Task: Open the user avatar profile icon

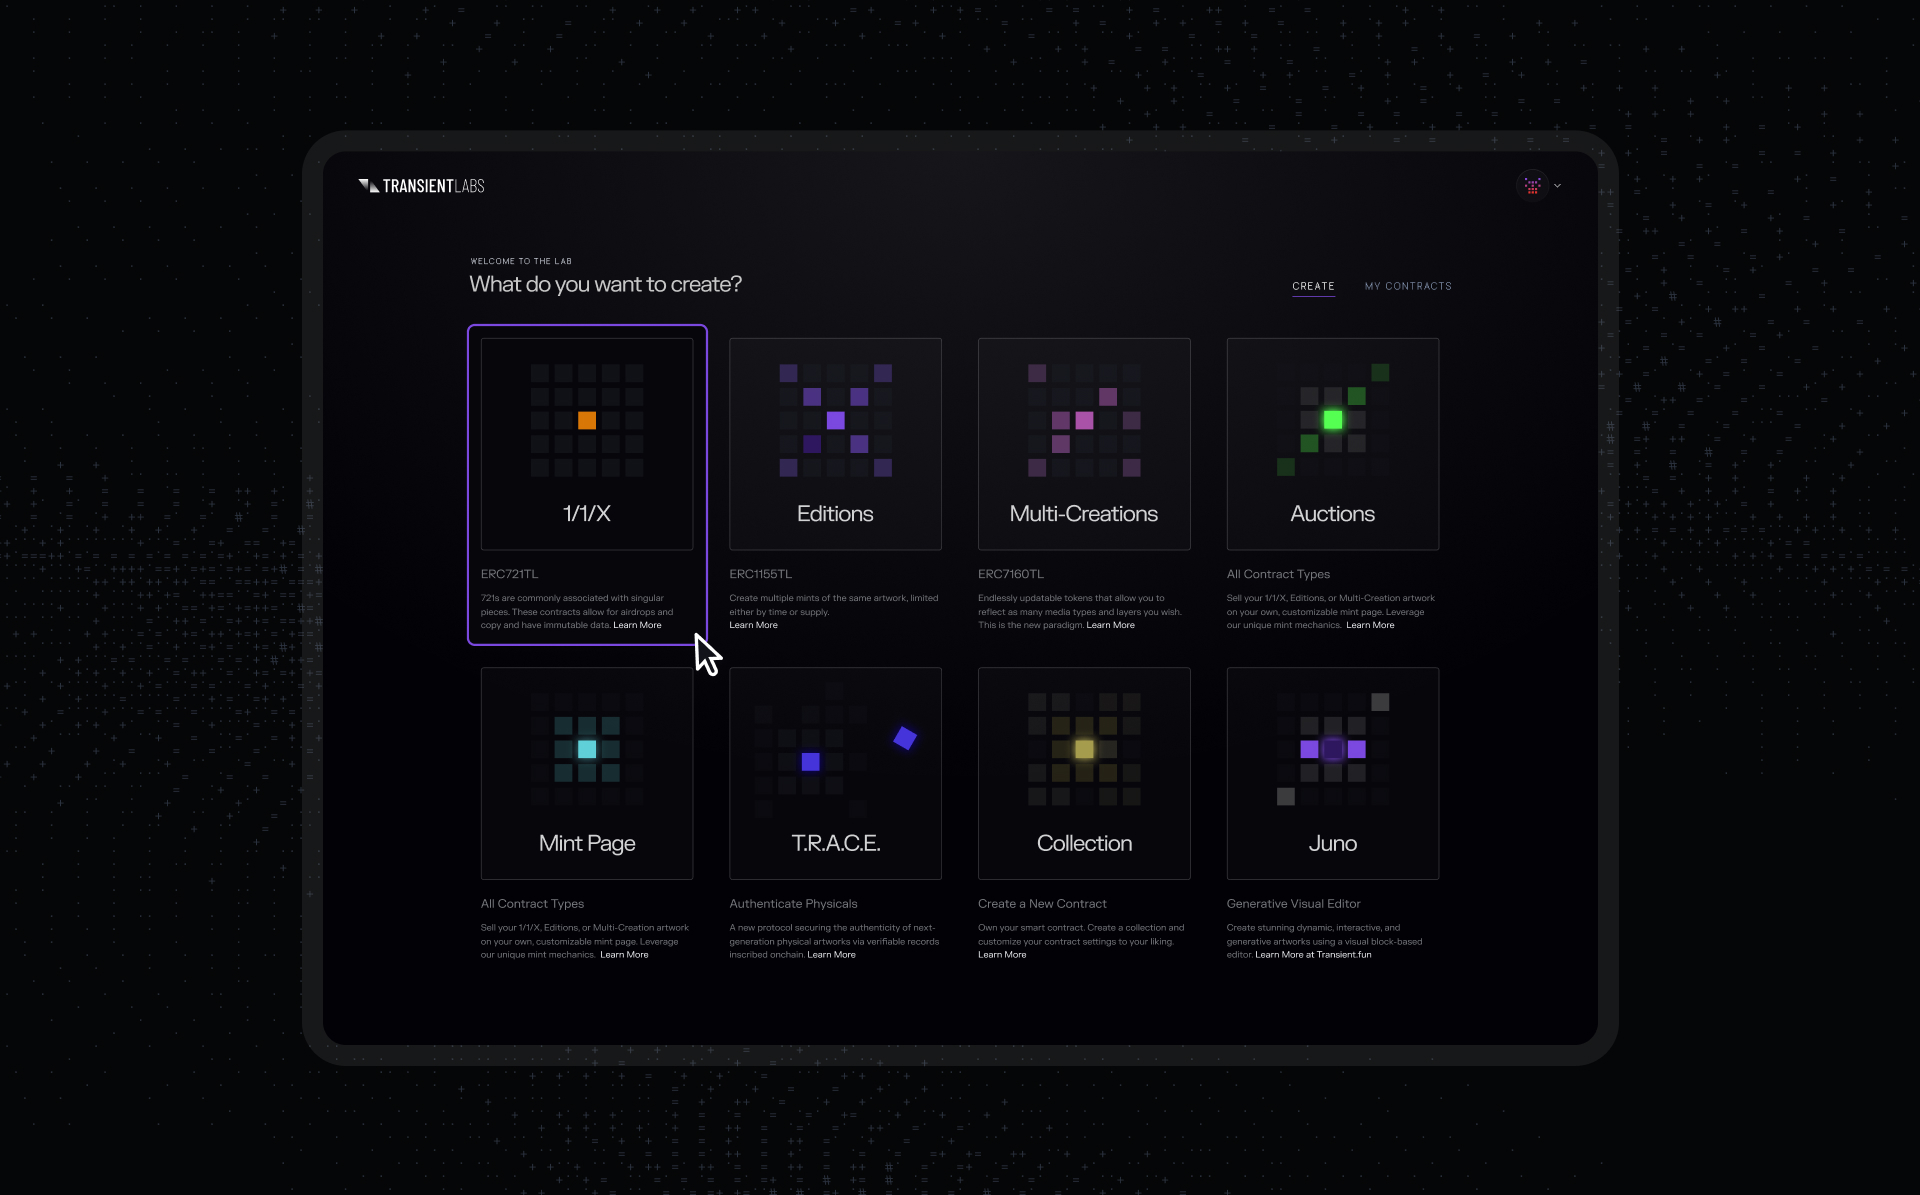Action: coord(1532,186)
